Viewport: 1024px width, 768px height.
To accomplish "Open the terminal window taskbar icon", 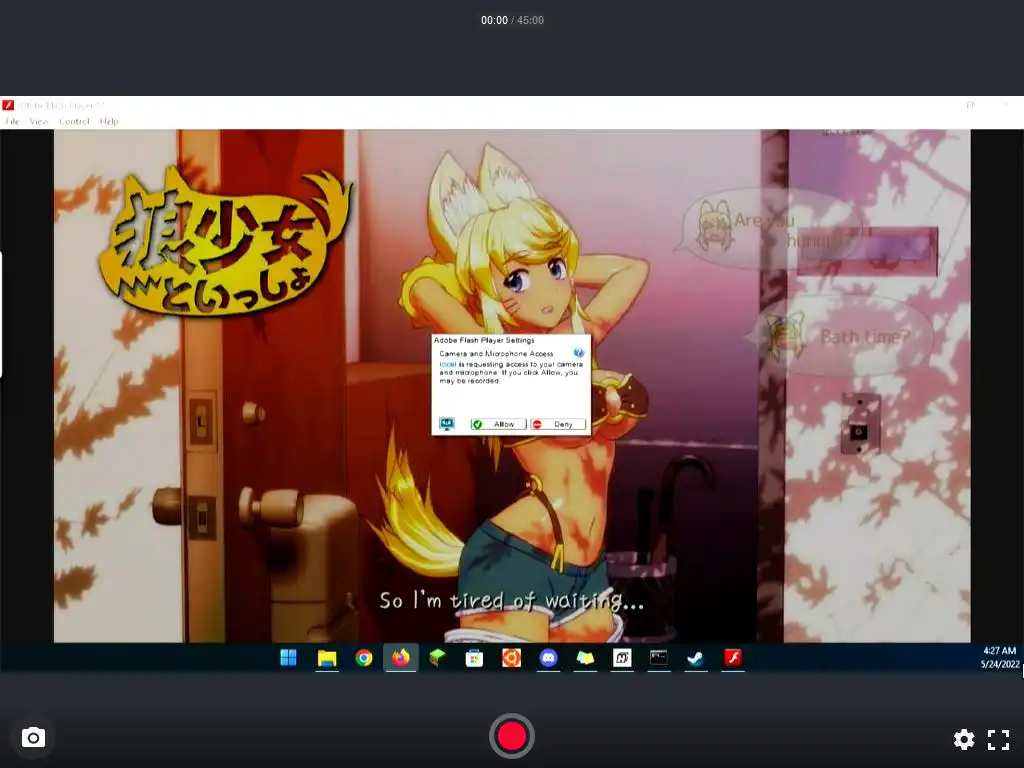I will [x=658, y=658].
